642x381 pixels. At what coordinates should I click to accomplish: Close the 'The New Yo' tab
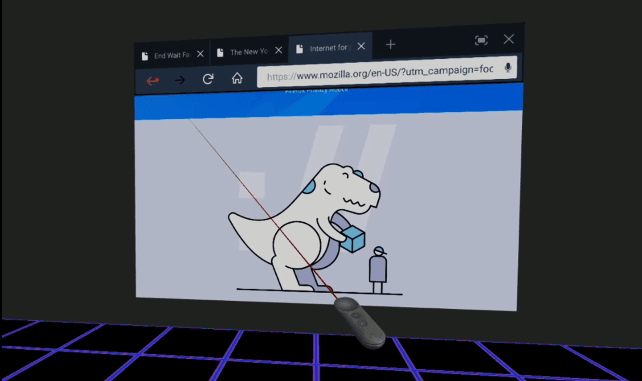(x=278, y=50)
